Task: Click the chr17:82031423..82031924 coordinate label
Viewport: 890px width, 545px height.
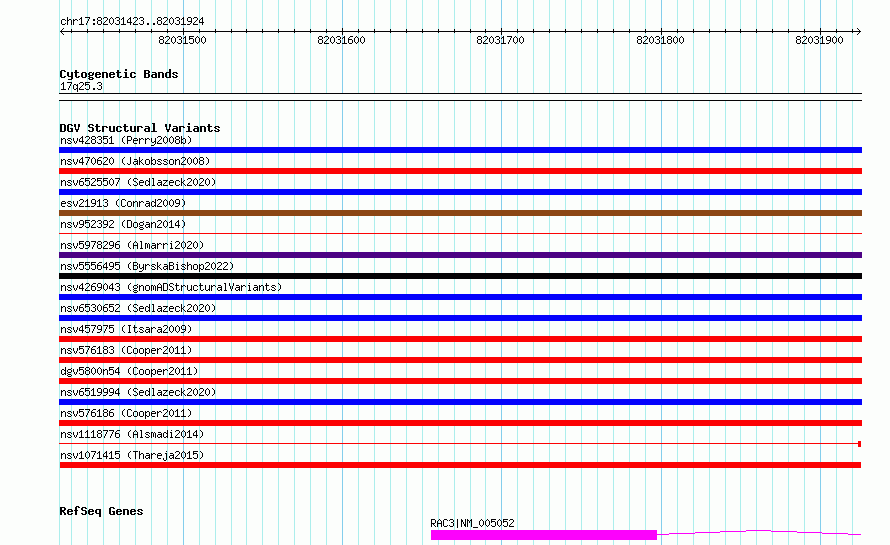Action: pyautogui.click(x=132, y=22)
